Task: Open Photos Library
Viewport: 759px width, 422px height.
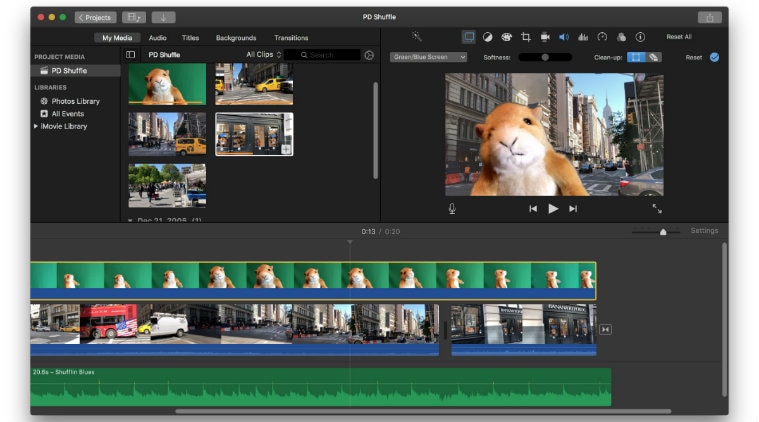Action: 76,101
